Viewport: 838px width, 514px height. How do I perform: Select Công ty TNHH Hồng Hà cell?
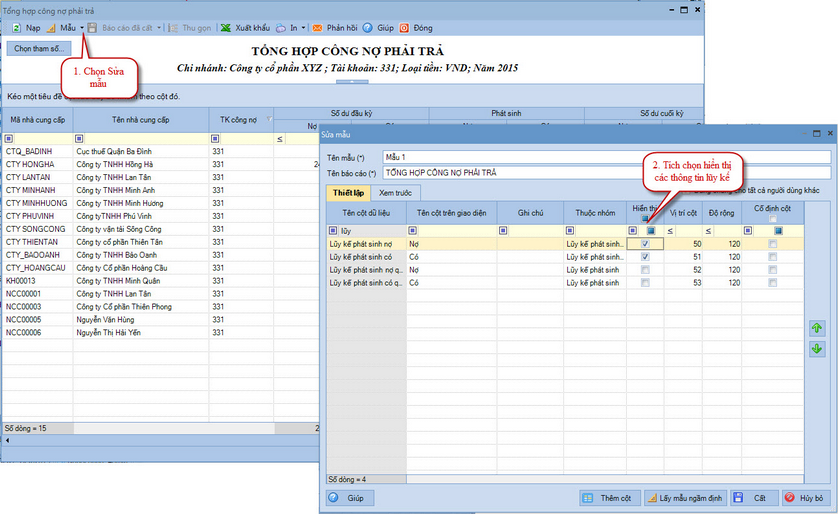pos(141,164)
